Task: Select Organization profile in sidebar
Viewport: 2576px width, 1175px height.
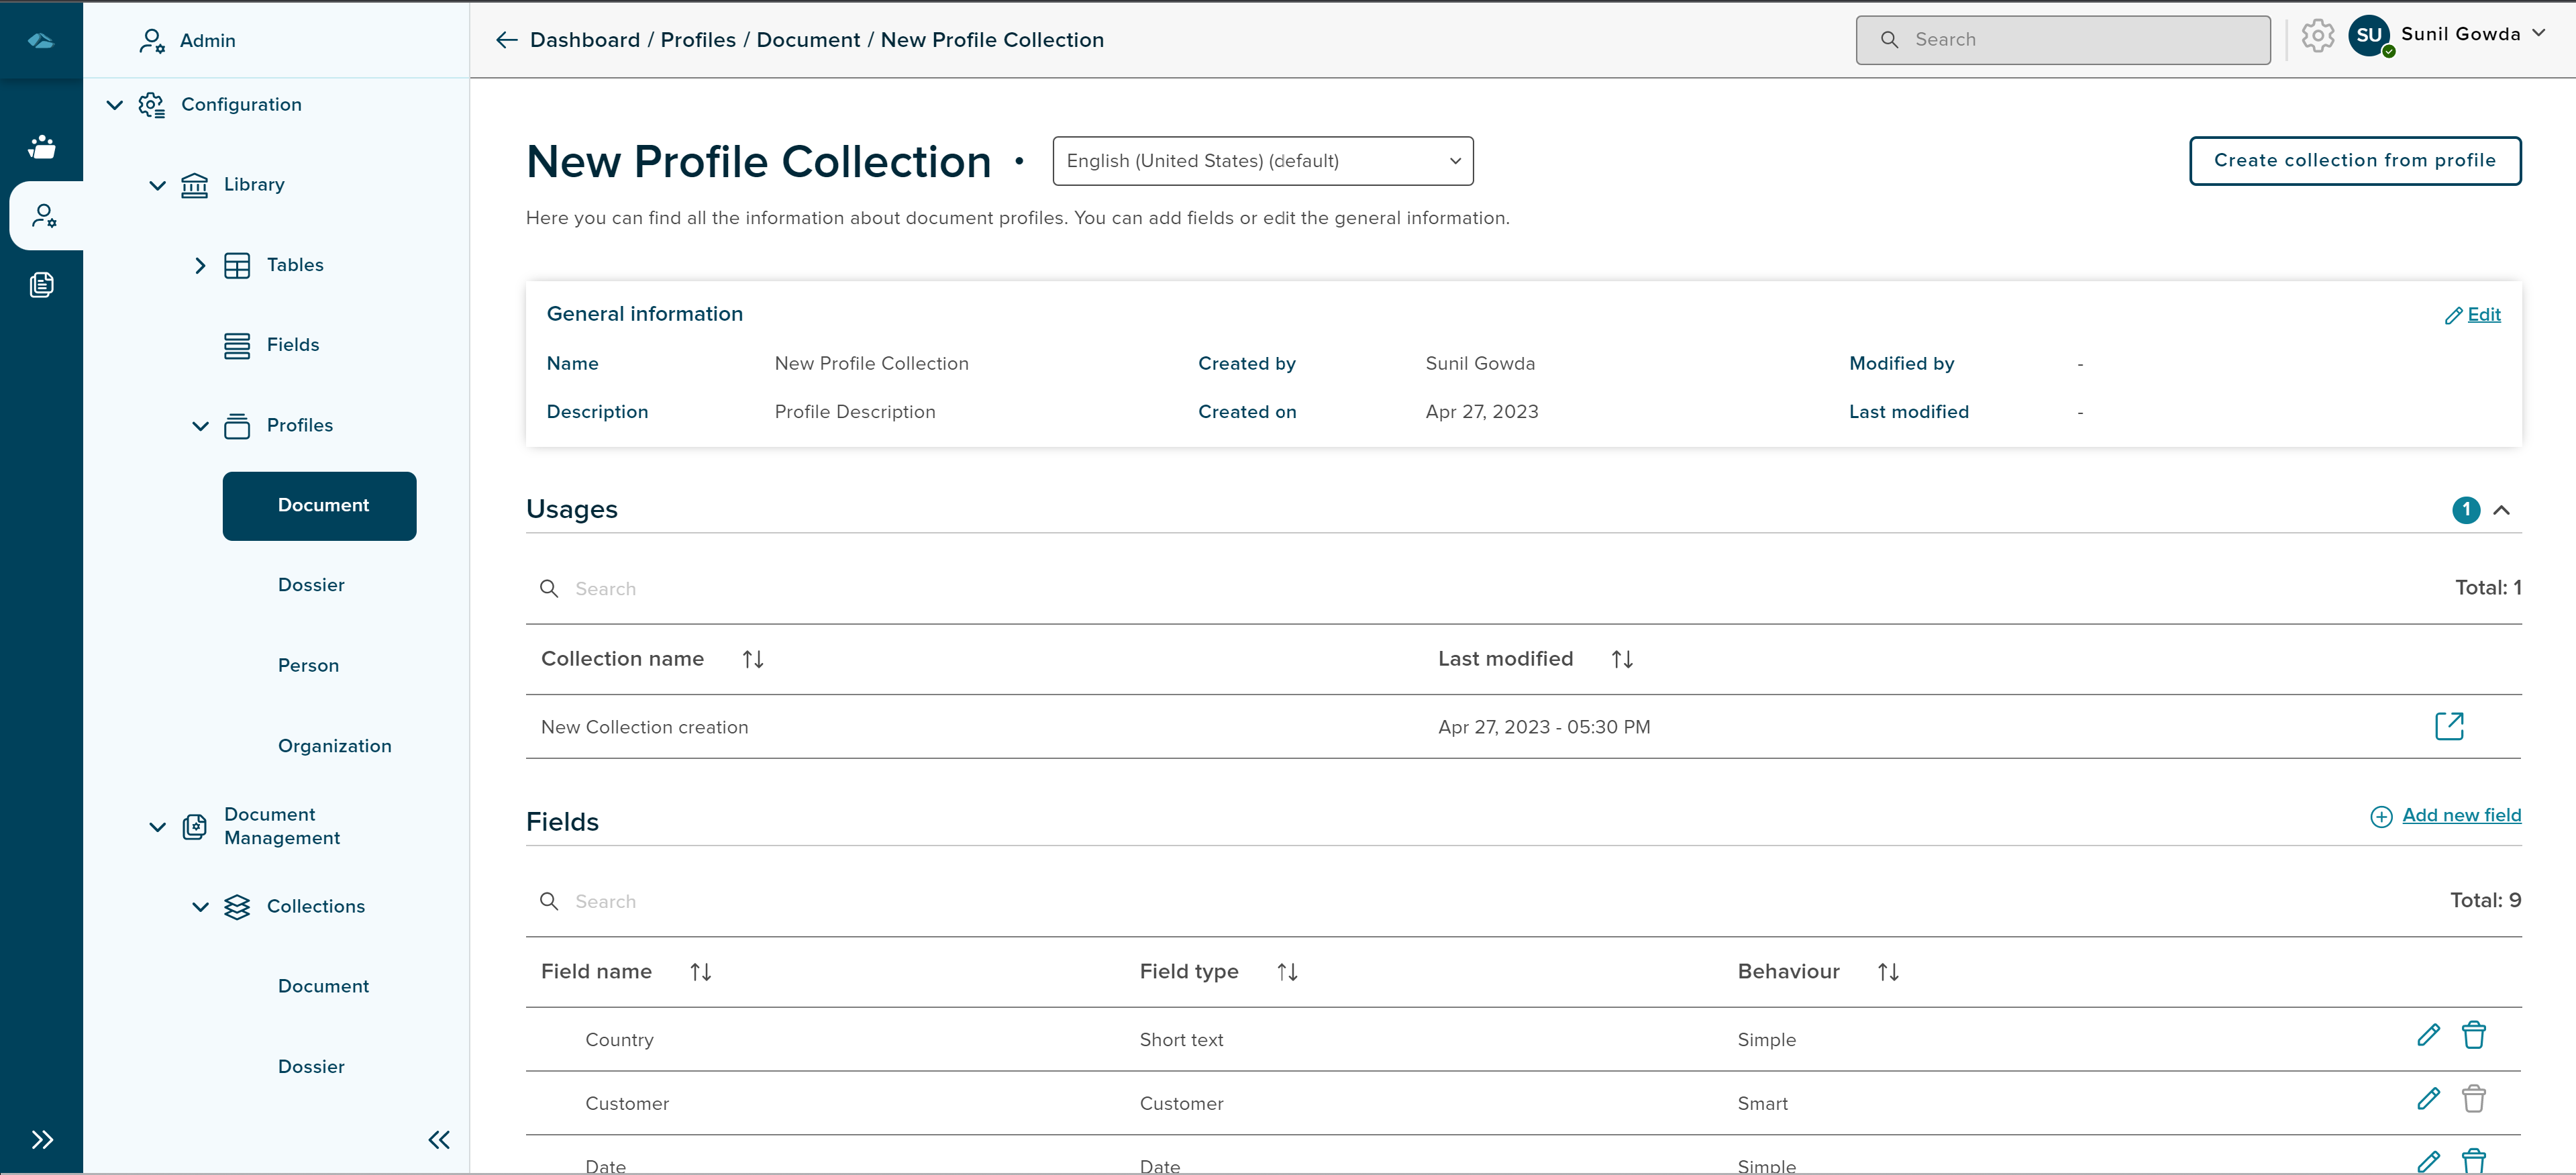Action: click(x=334, y=746)
